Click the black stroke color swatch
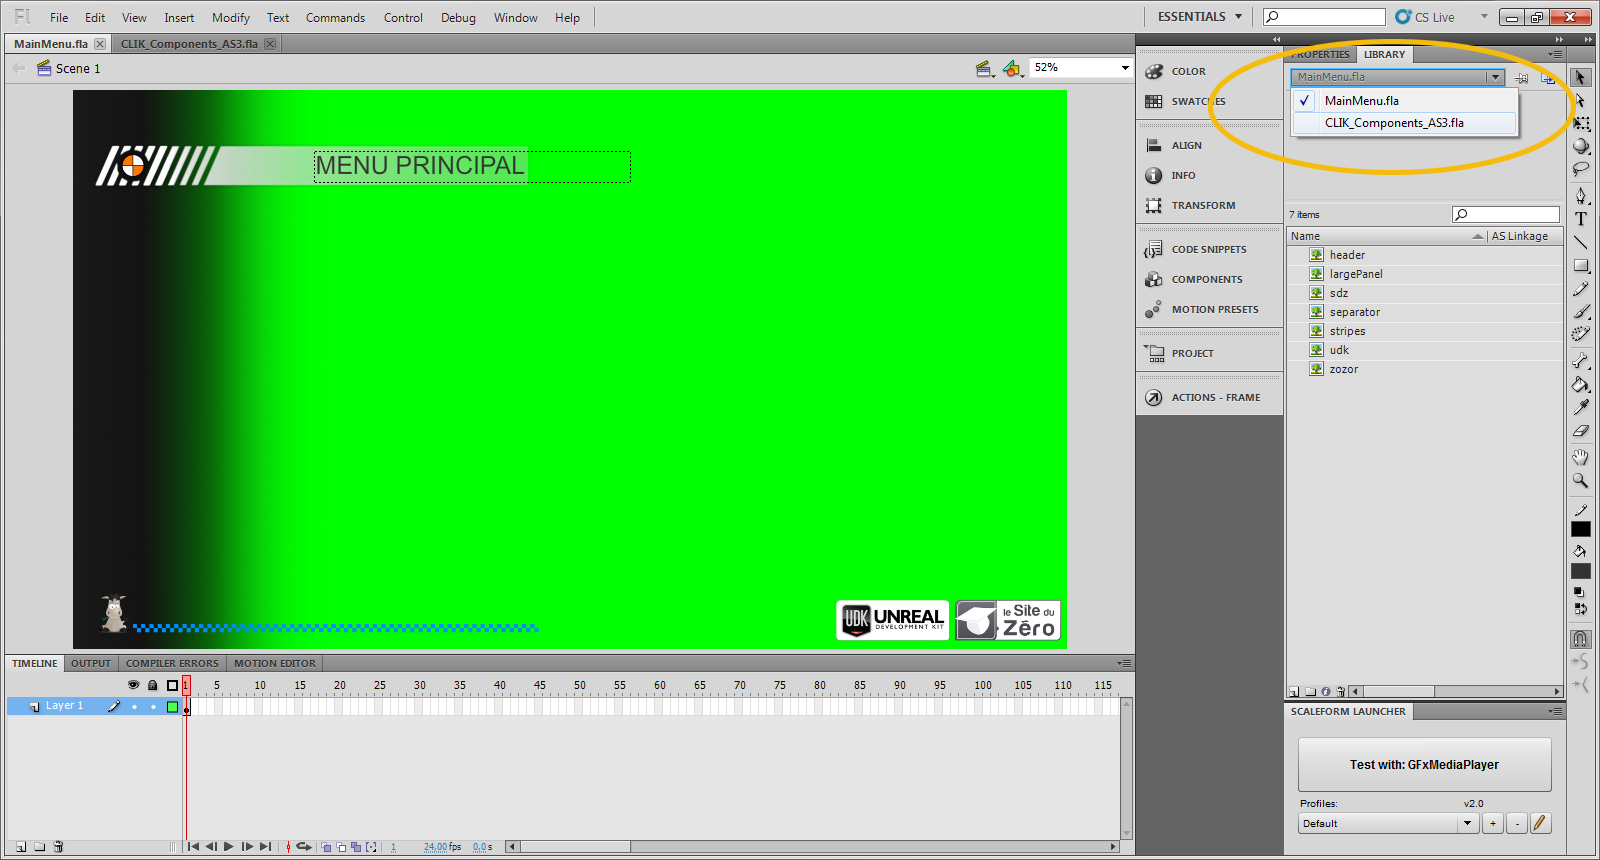 click(x=1581, y=530)
